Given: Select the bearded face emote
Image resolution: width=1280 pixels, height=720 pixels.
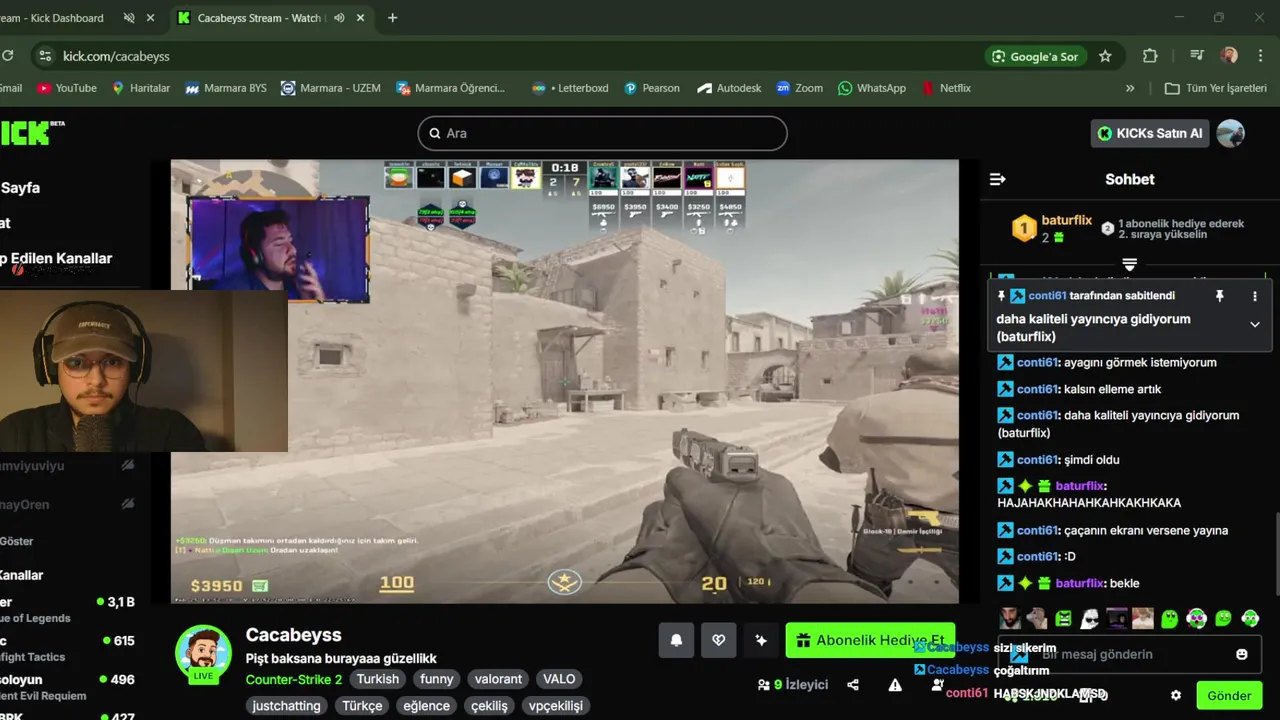Looking at the screenshot, I should 1010,618.
